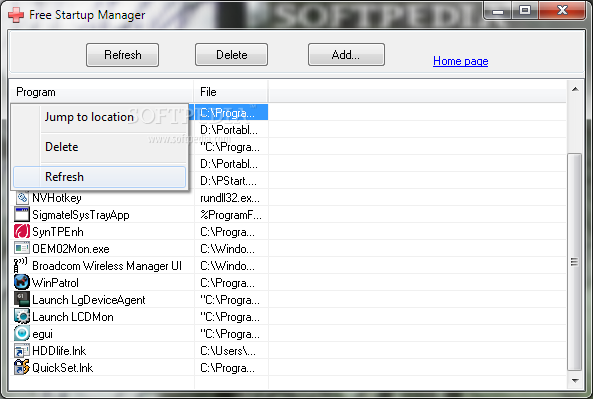Close the Free Startup Manager window
Screen dimensions: 593x399
[x=562, y=10]
